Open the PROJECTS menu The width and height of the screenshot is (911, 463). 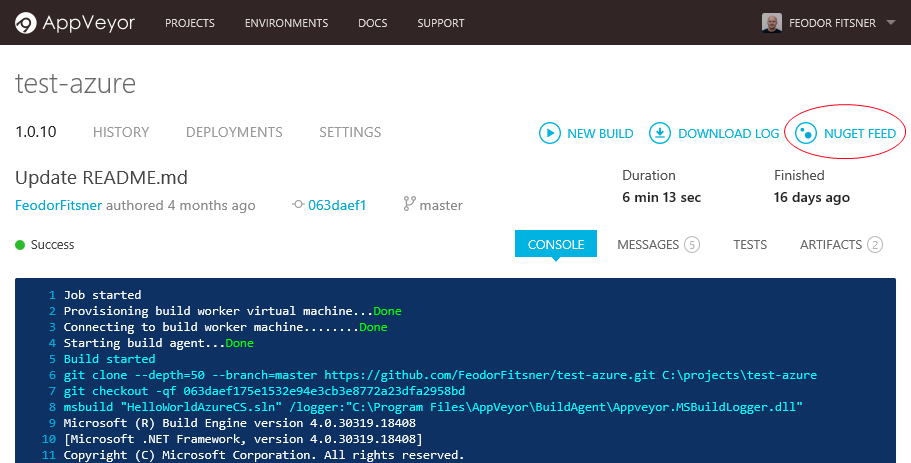click(x=189, y=23)
